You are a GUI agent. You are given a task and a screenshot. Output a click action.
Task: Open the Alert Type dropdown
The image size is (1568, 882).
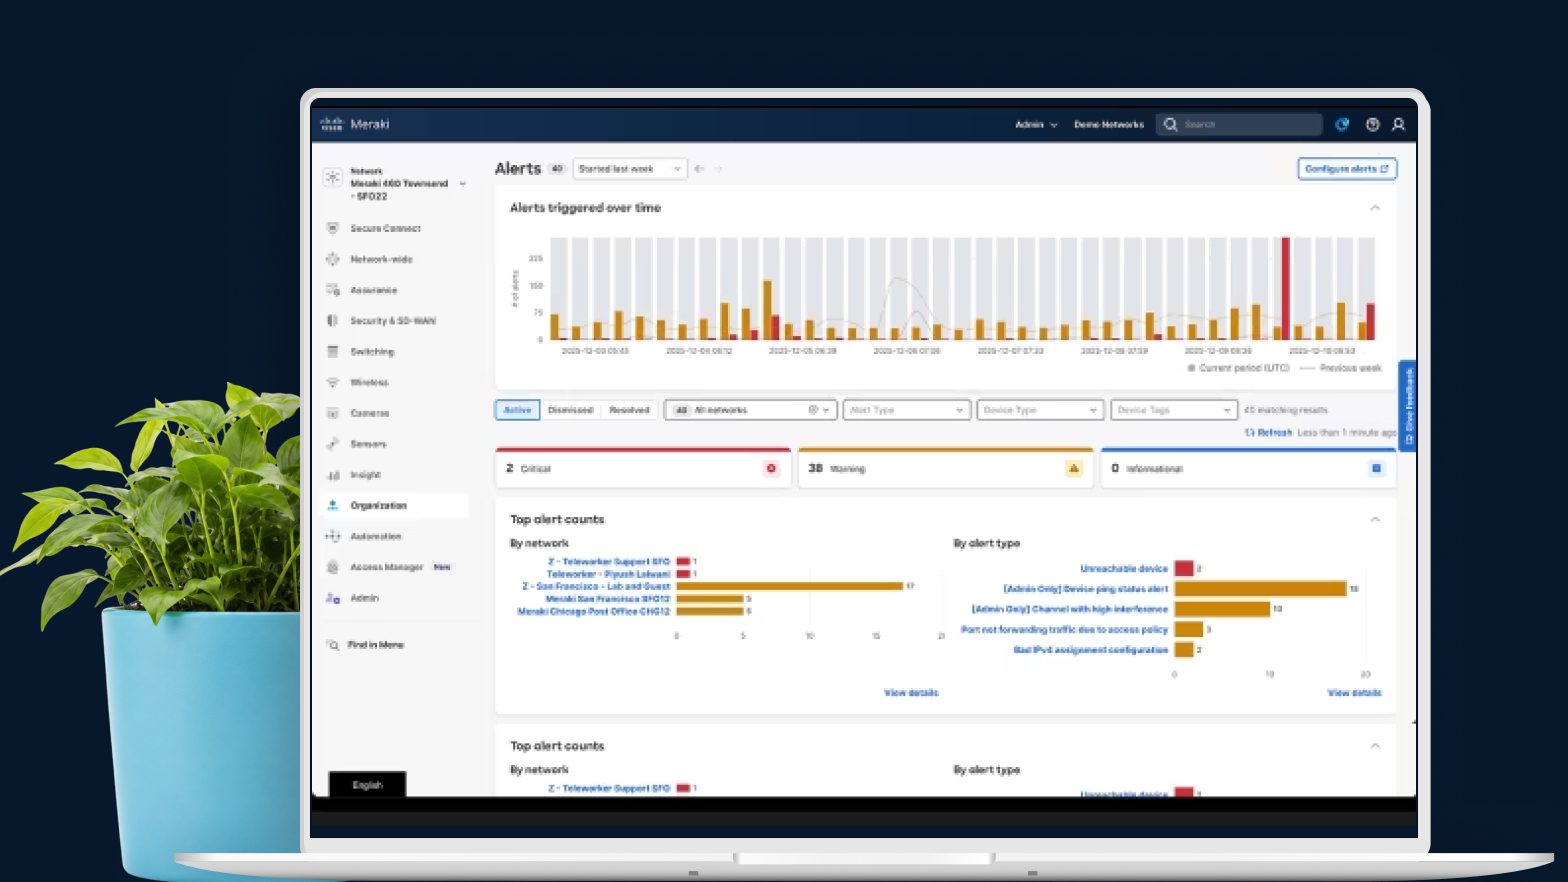[907, 410]
